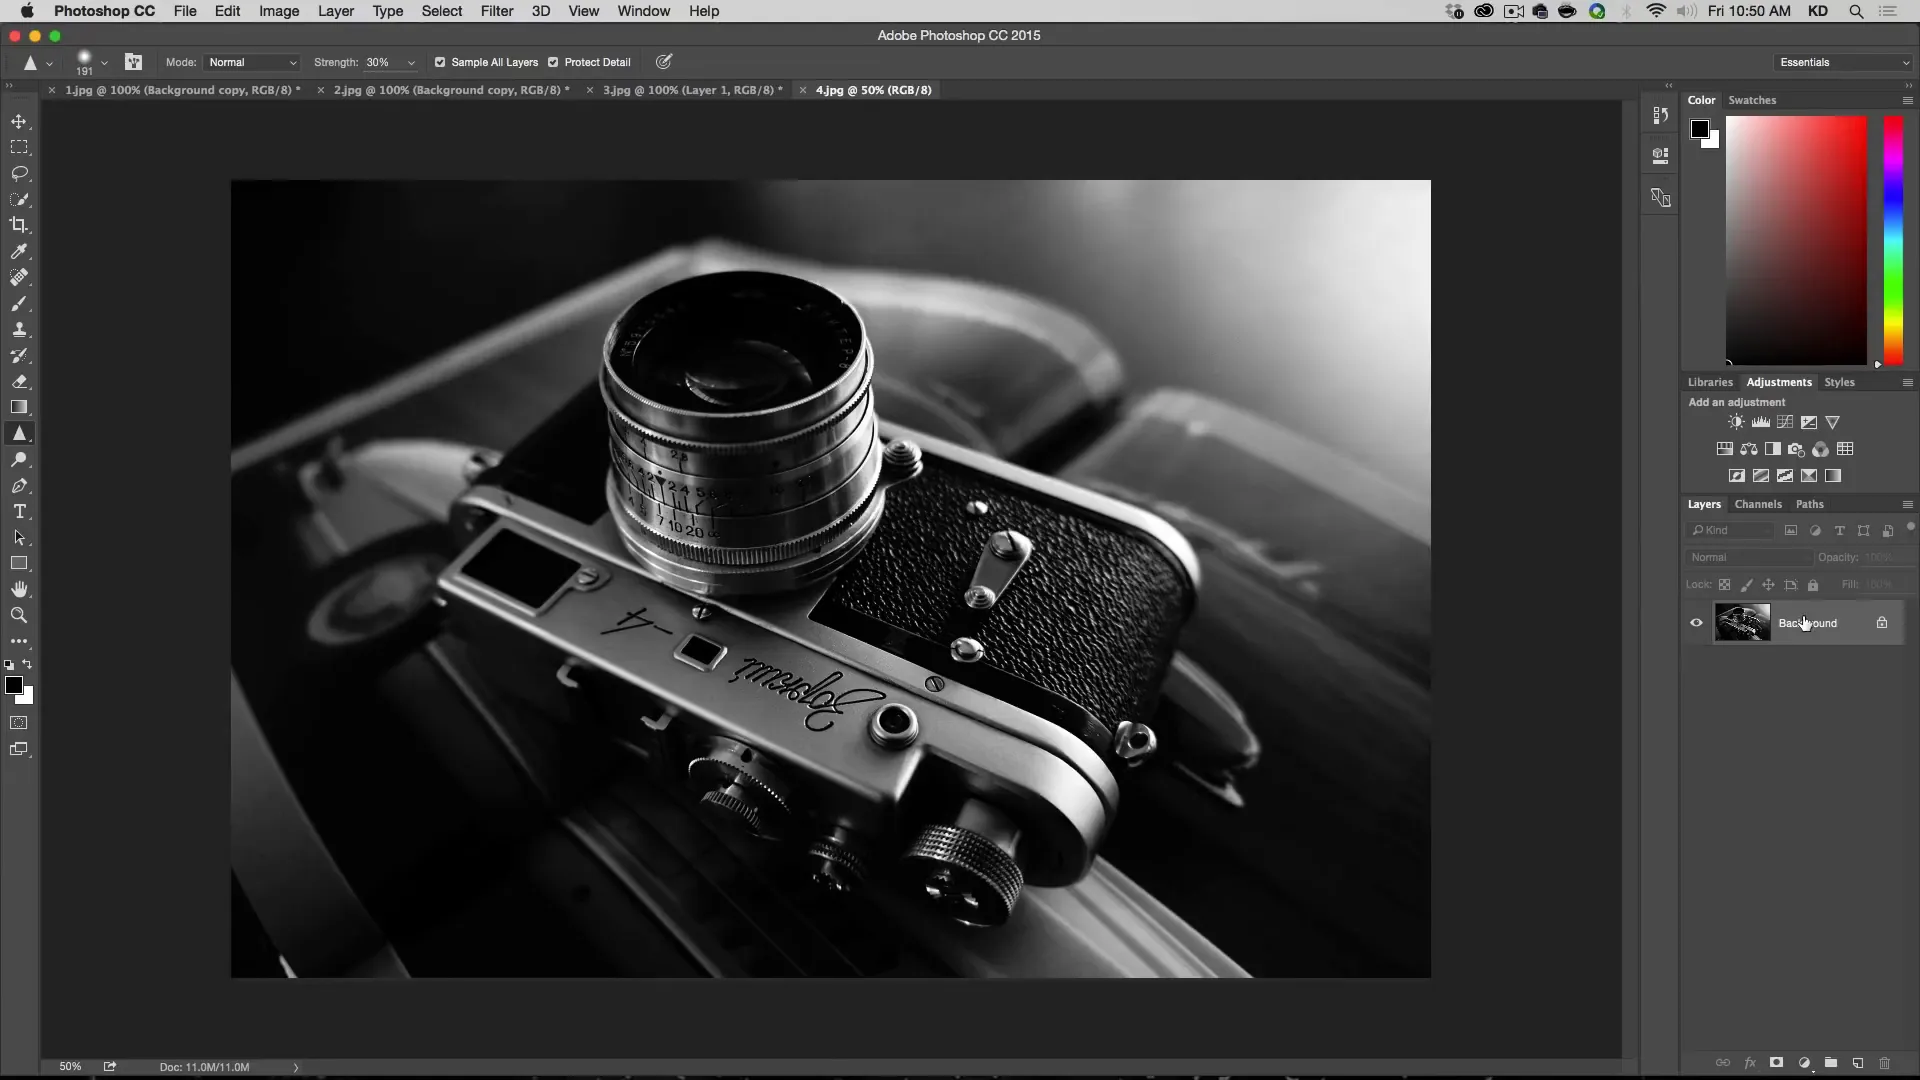Select the Rectangular Marquee tool
1920x1080 pixels.
19,147
